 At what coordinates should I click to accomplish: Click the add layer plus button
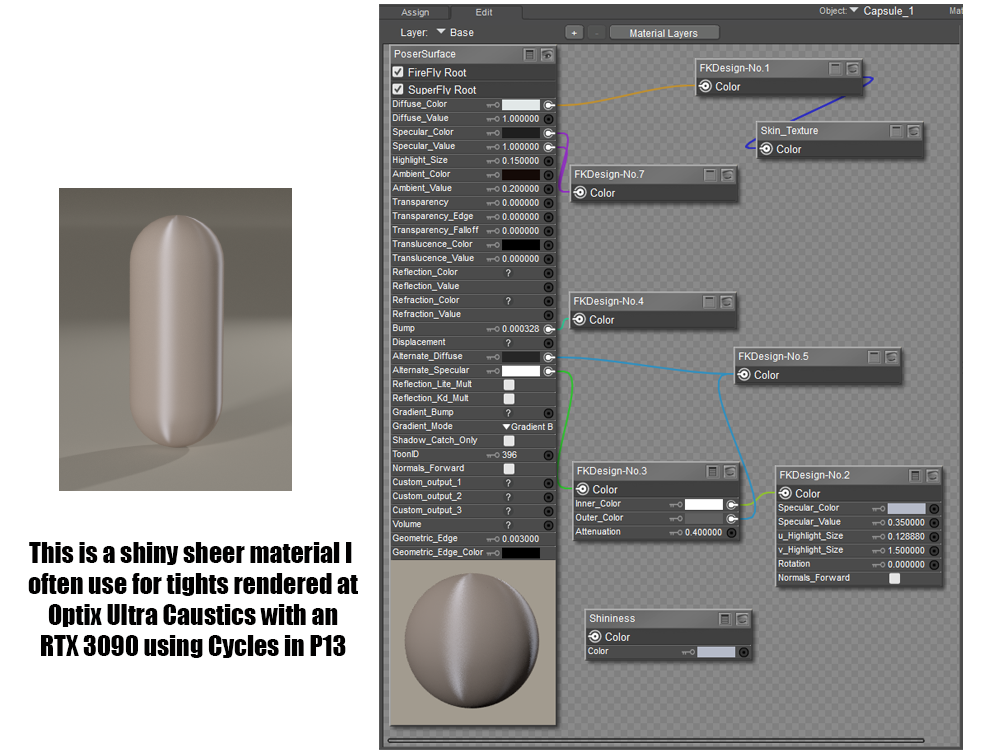(574, 33)
